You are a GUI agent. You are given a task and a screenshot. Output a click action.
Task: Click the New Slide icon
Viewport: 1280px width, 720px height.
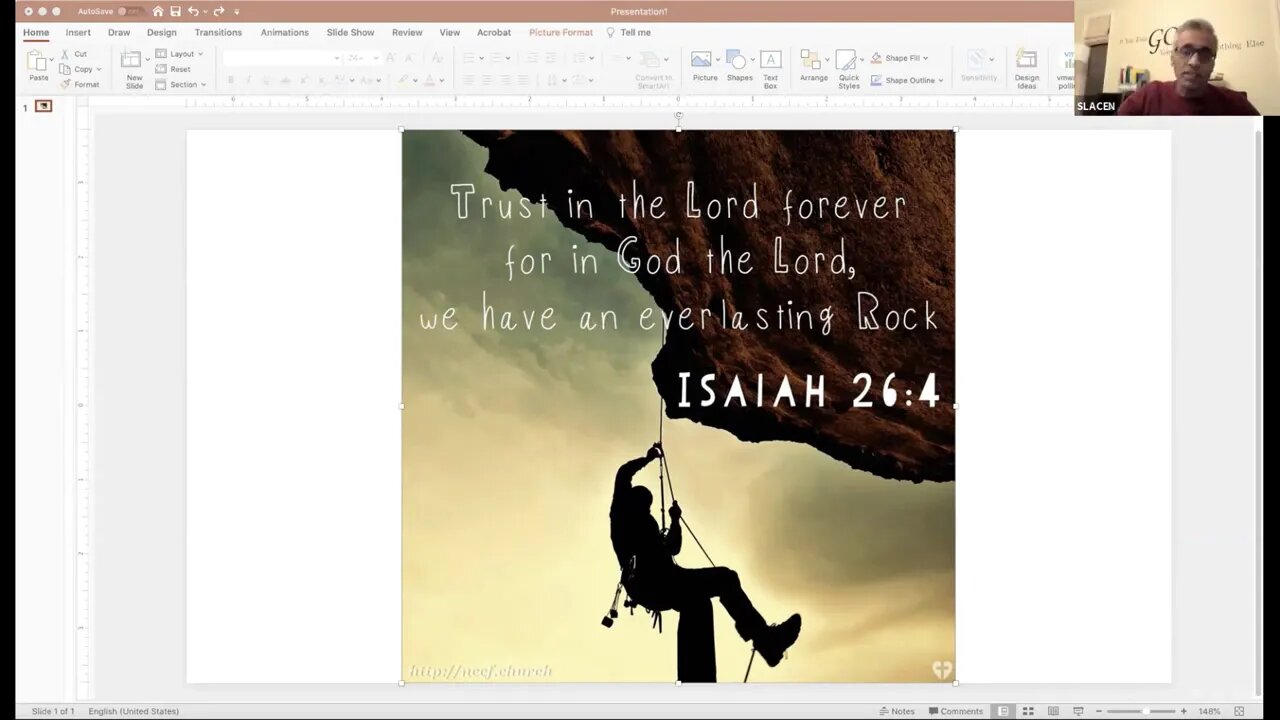click(x=133, y=60)
